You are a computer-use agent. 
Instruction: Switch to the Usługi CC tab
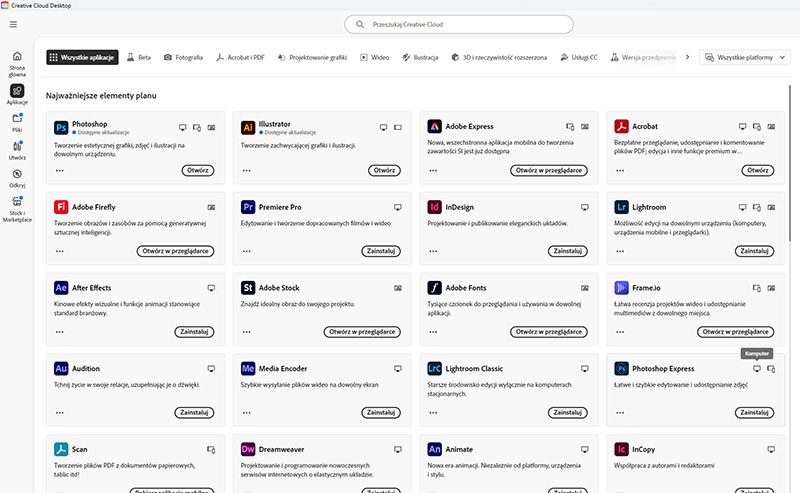click(579, 57)
